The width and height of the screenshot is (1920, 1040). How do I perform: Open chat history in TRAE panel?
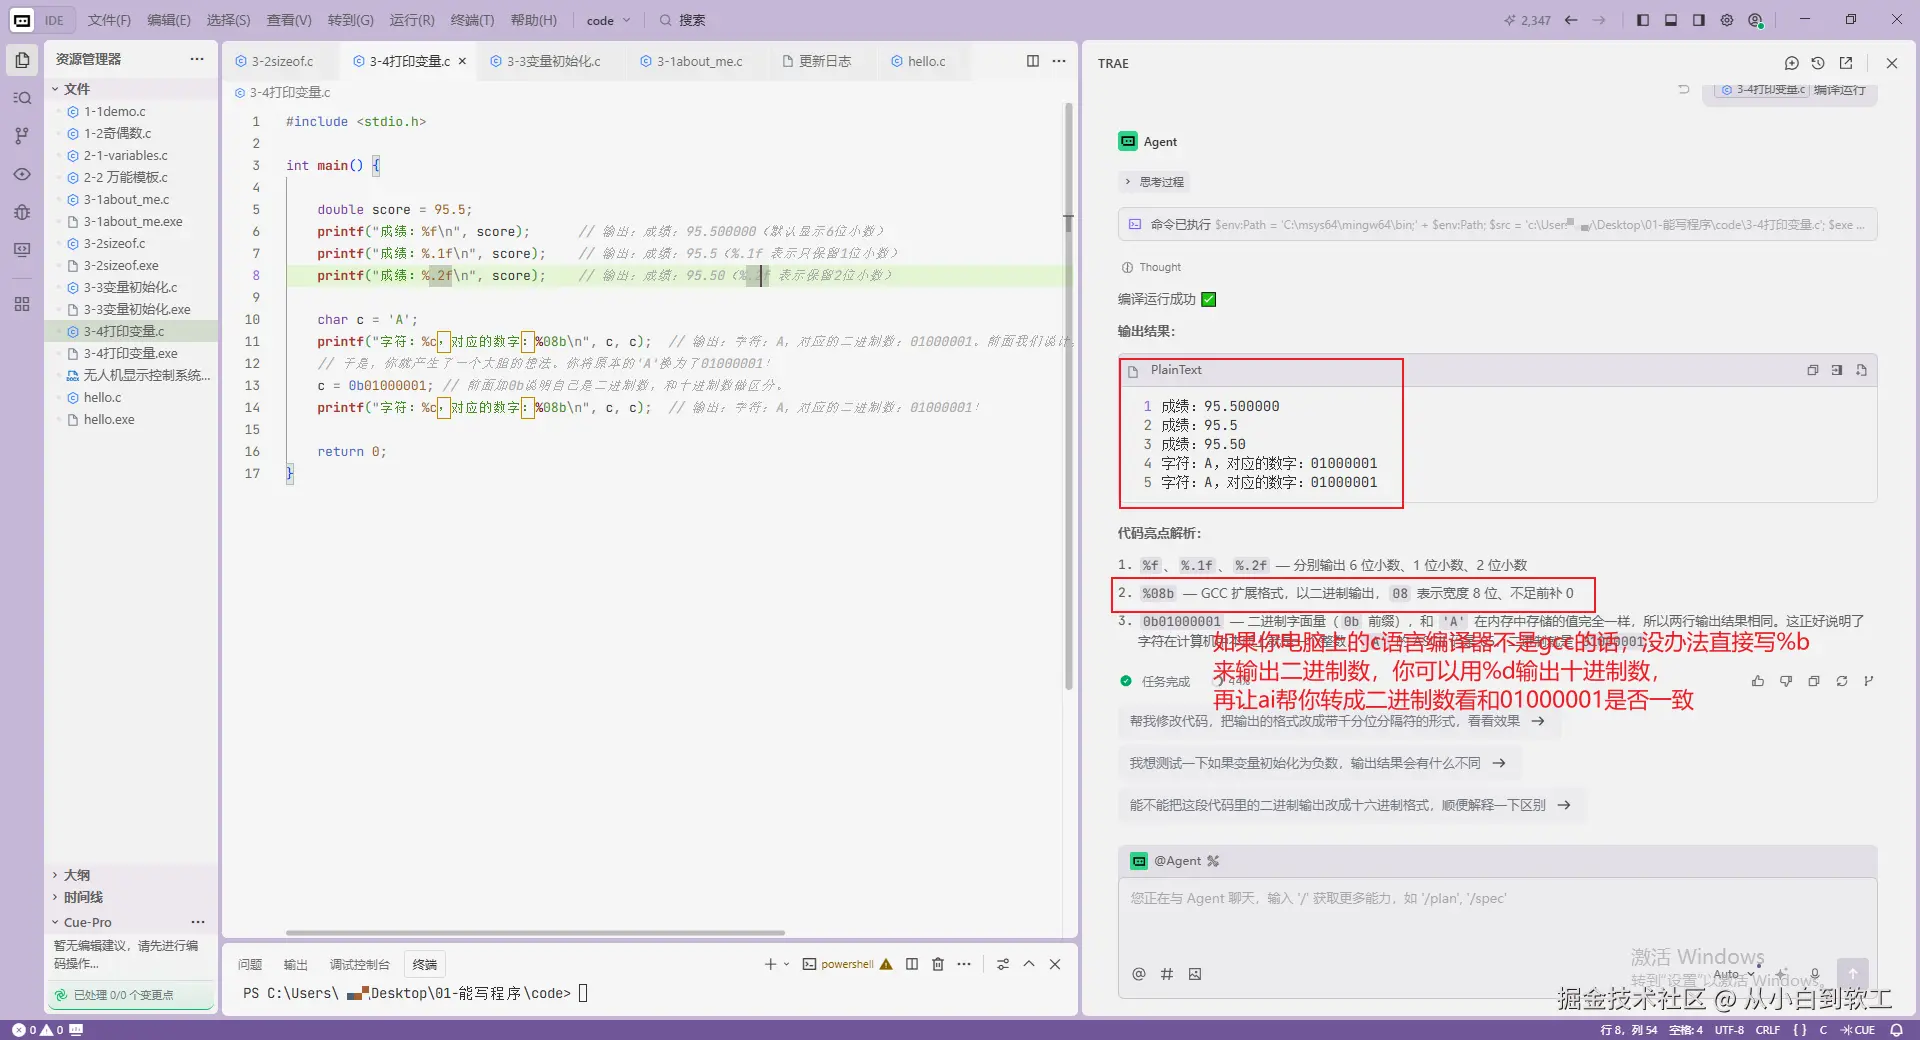point(1818,63)
